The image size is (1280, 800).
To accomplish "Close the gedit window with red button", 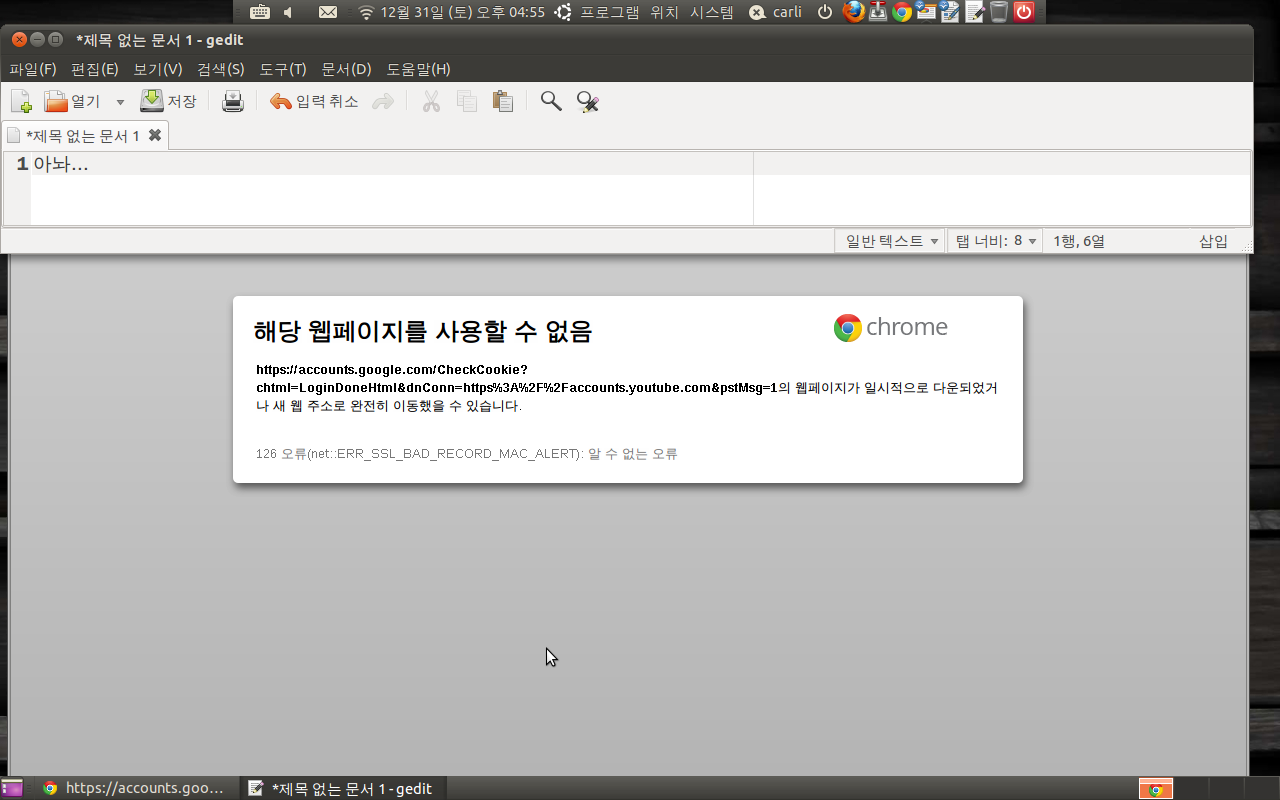I will click(x=19, y=39).
